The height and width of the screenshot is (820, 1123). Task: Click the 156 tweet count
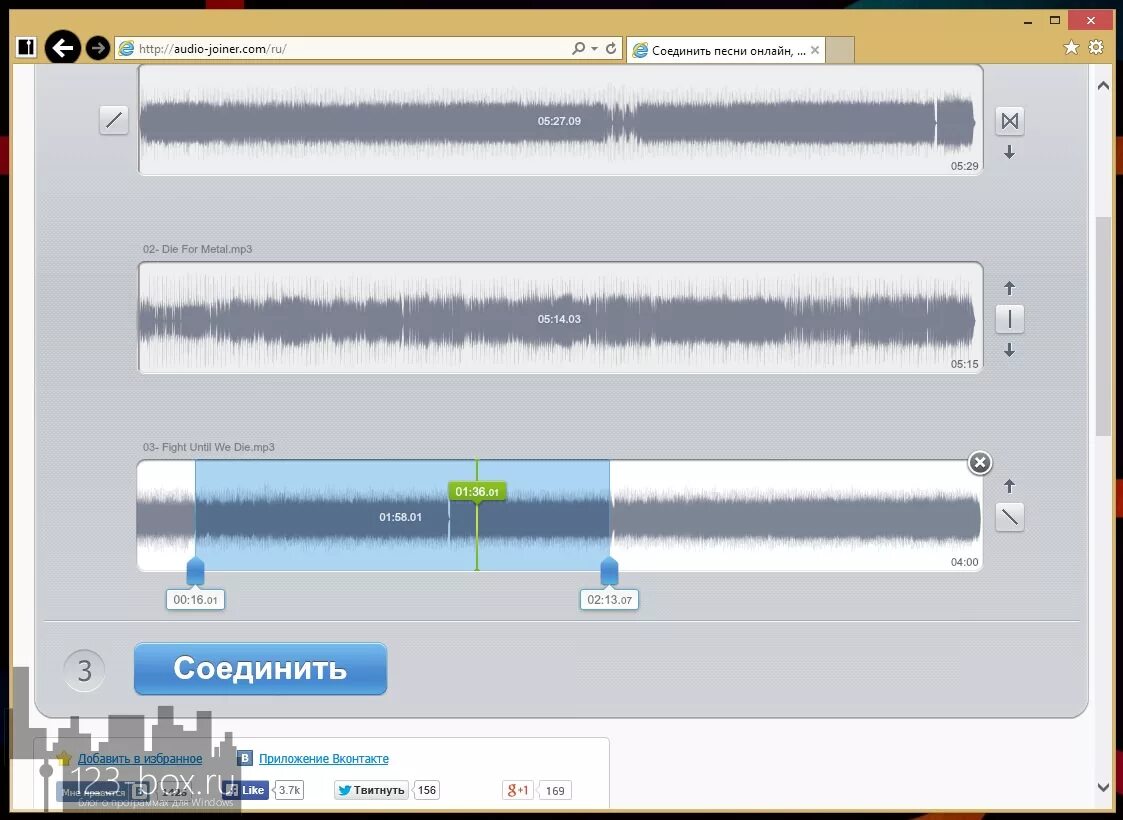(x=427, y=790)
